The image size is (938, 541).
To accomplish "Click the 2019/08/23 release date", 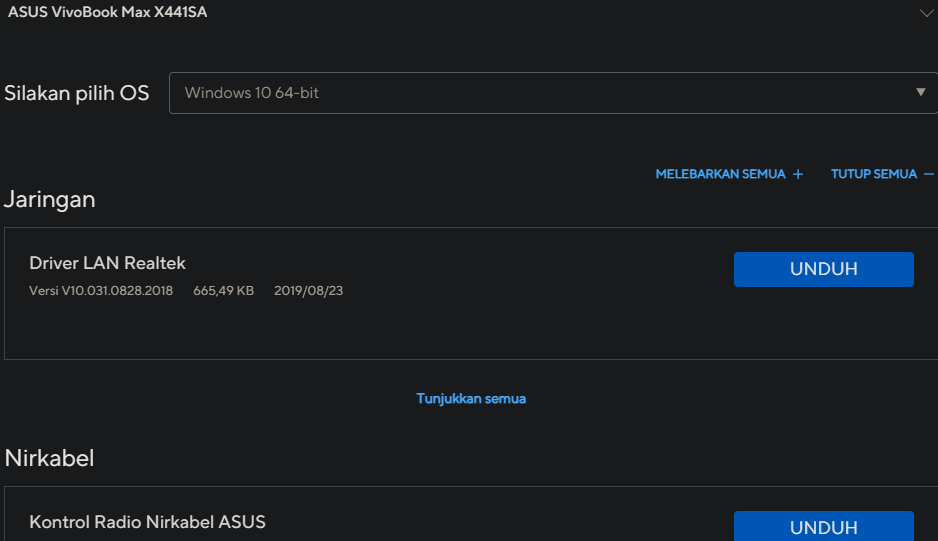I will click(x=309, y=291).
